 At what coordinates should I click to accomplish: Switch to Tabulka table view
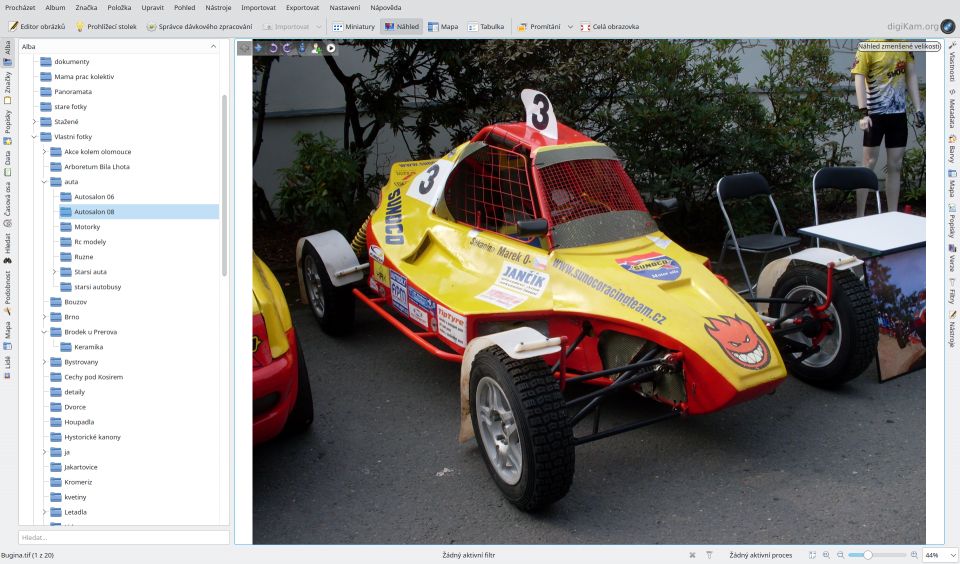486,26
